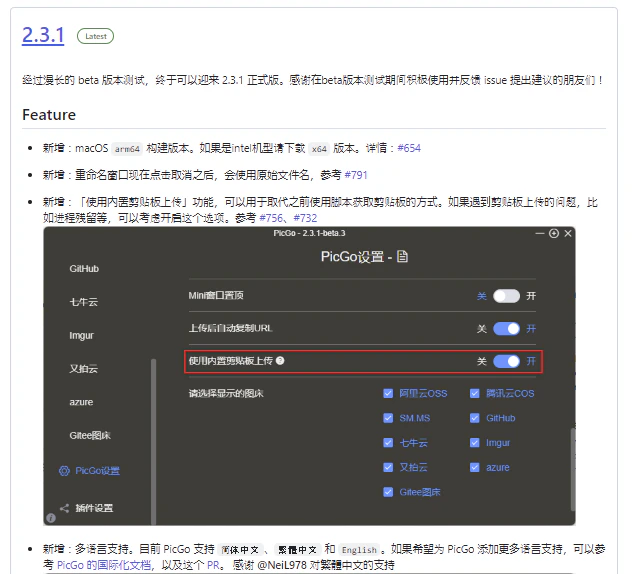Click the info icon at sidebar bottom
Image resolution: width=637 pixels, height=574 pixels.
[51, 518]
